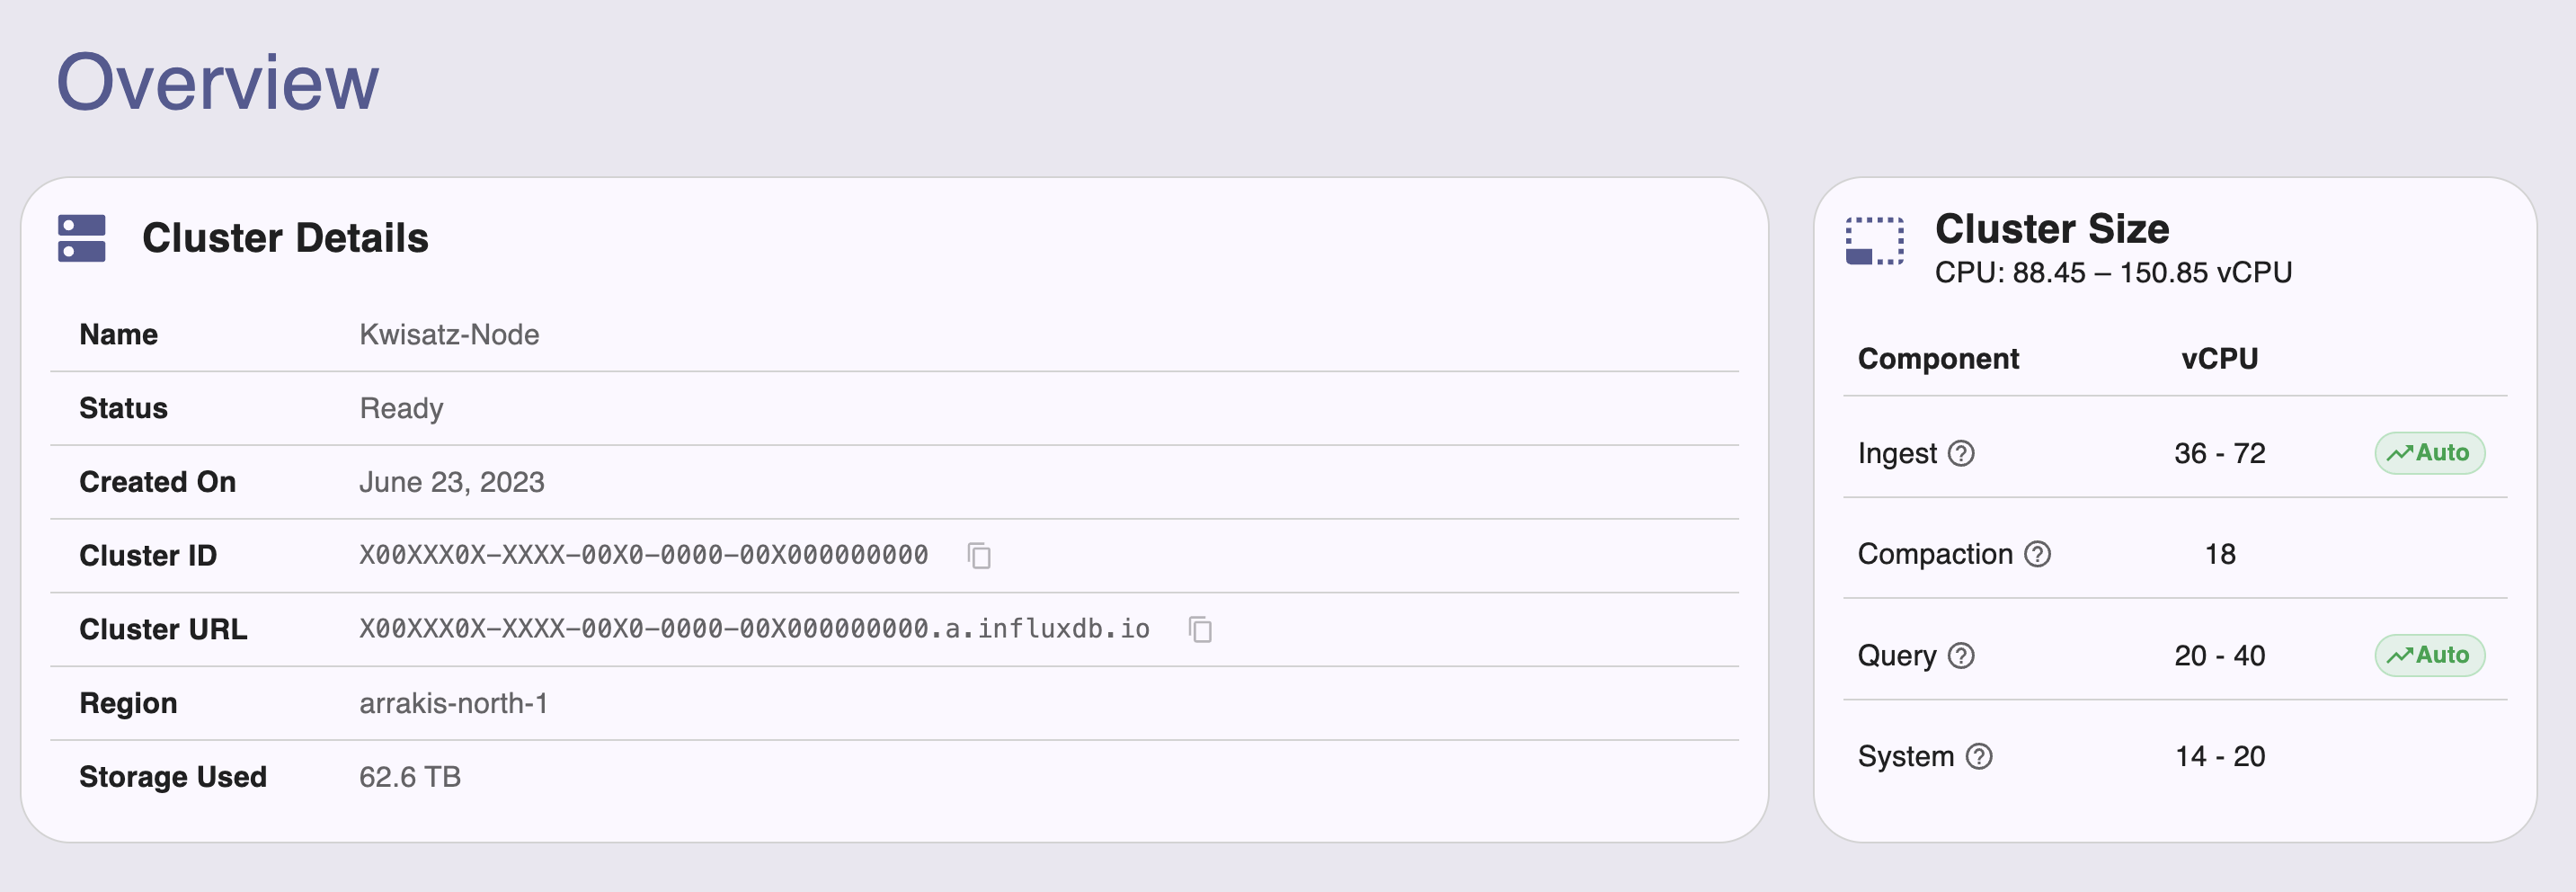Viewport: 2576px width, 892px height.
Task: Click the CPU range 88.45 – 150.85 vCPU
Action: [2114, 272]
